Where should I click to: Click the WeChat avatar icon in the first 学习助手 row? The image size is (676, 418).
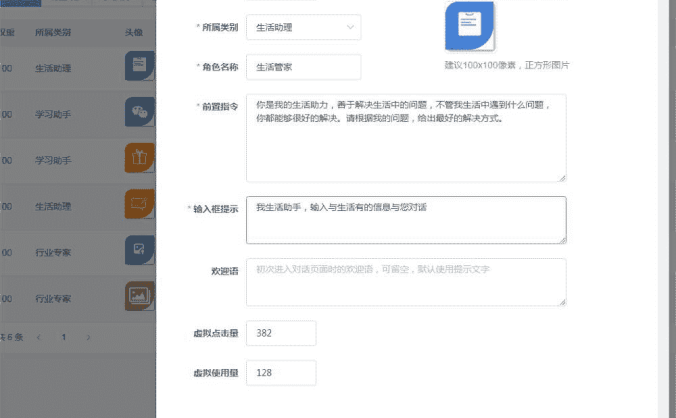140,112
